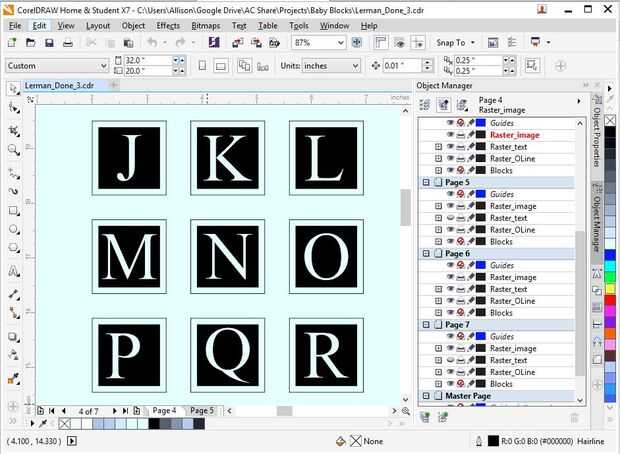620x454 pixels.
Task: Select the Parallel Dimension tool
Action: click(14, 294)
